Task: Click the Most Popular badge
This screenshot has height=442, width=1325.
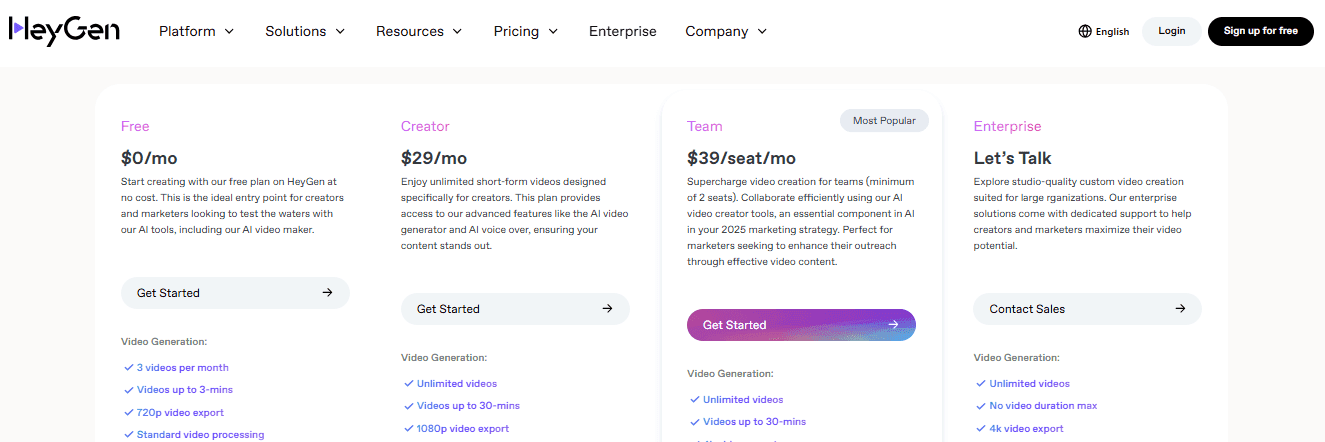Action: pyautogui.click(x=884, y=121)
